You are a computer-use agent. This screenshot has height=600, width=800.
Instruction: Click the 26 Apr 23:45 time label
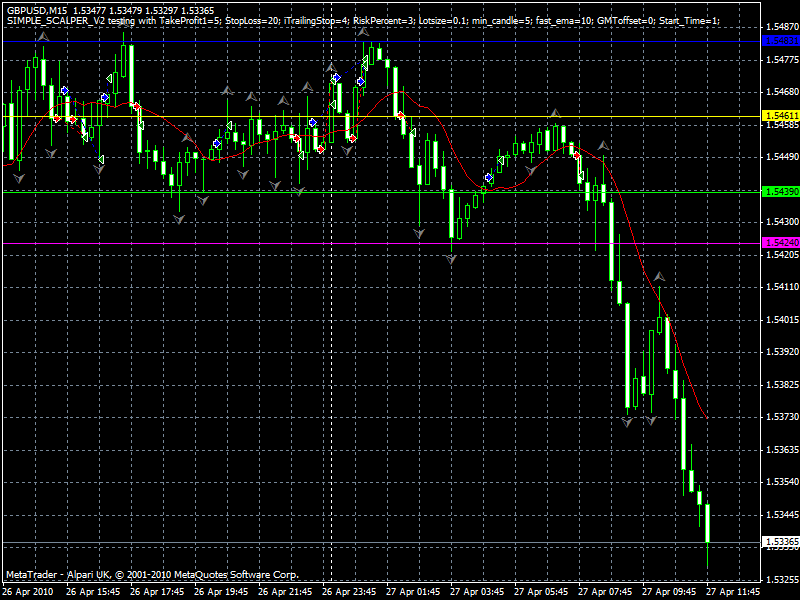[349, 592]
